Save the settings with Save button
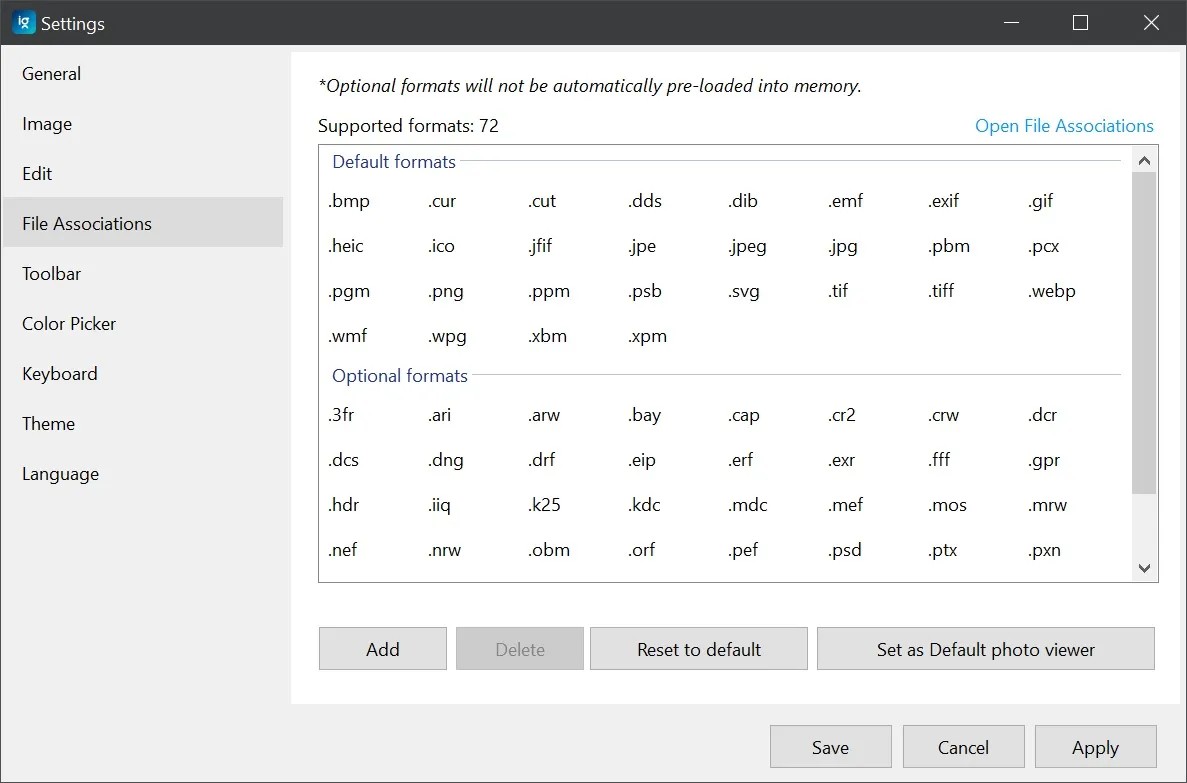Screen dimensions: 1187x783 830,747
